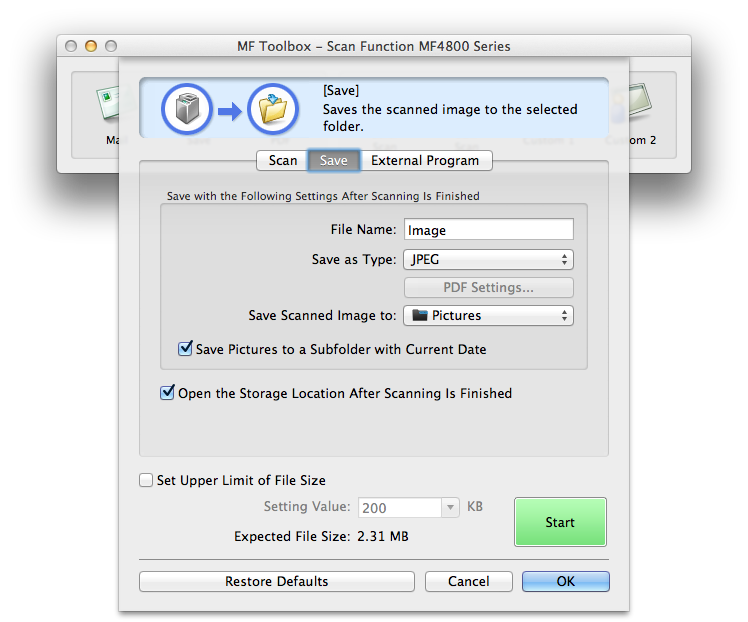The width and height of the screenshot is (748, 622).
Task: Click the [Save] heading text in the banner
Action: tap(341, 90)
